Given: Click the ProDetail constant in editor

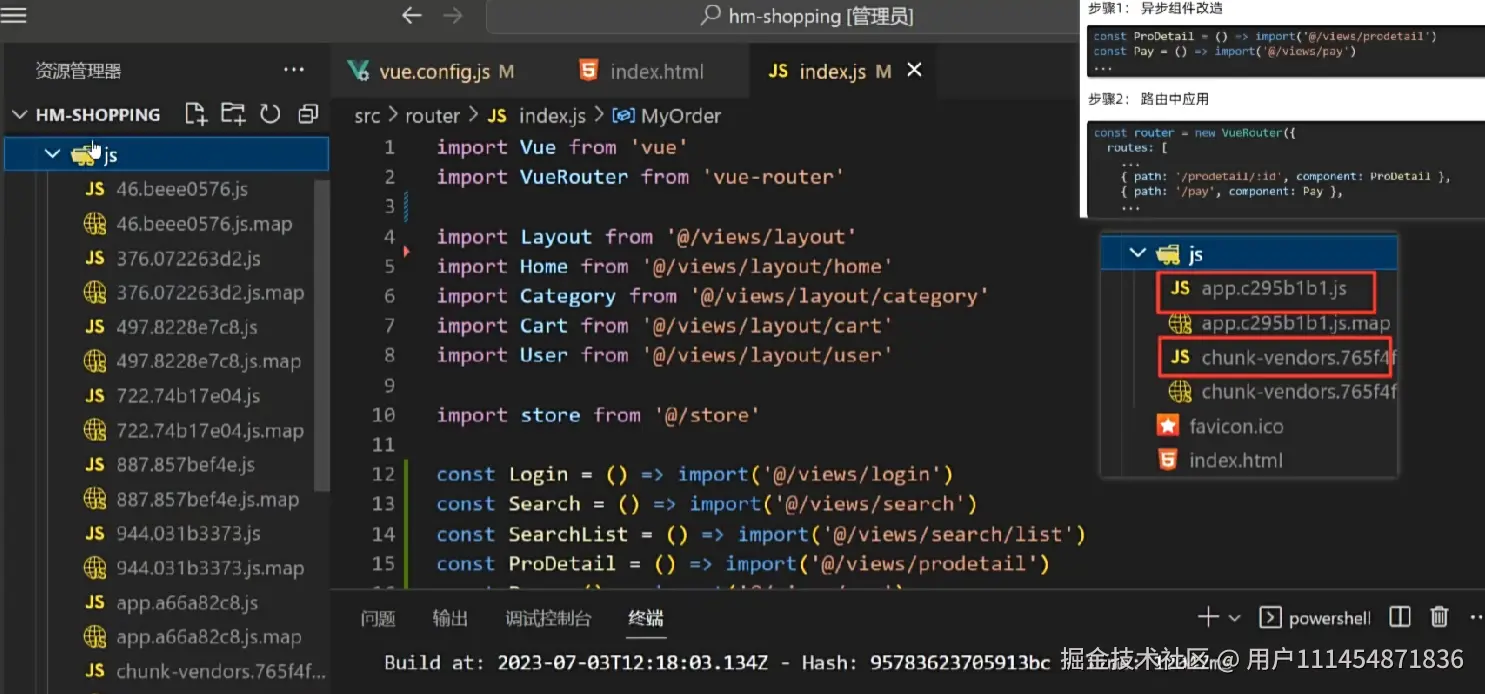Looking at the screenshot, I should (x=562, y=564).
